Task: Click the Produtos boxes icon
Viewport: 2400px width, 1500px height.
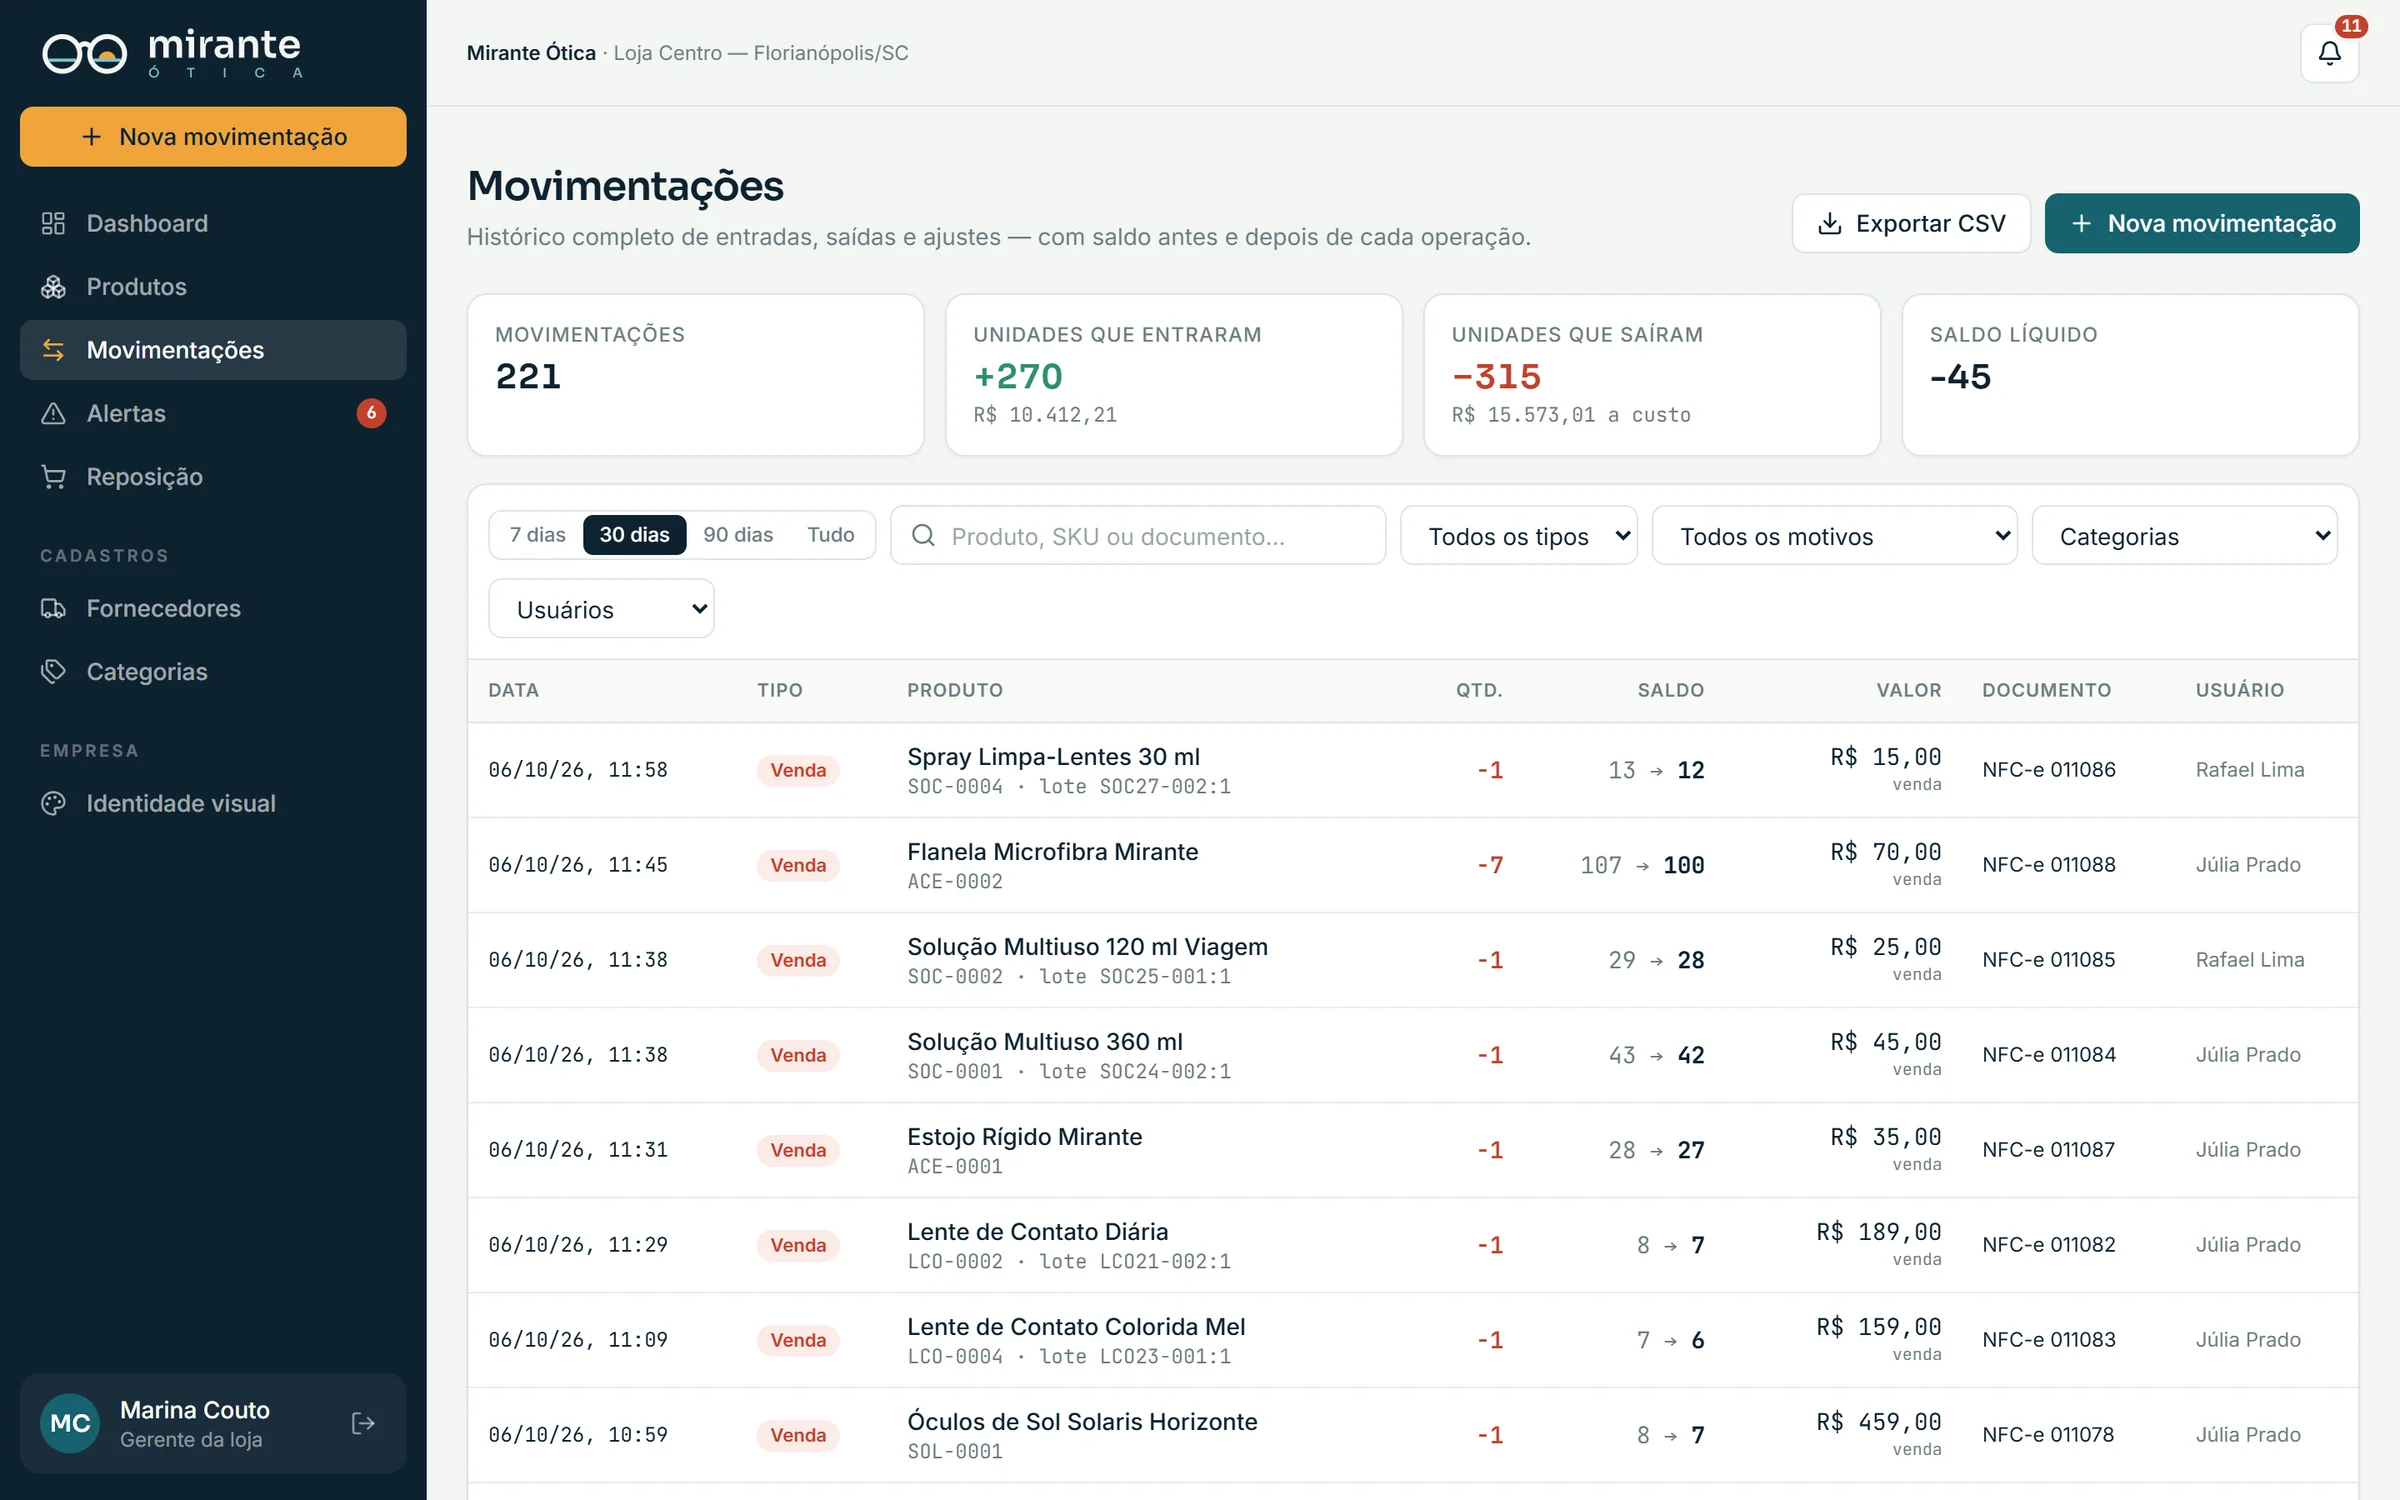Action: 53,287
